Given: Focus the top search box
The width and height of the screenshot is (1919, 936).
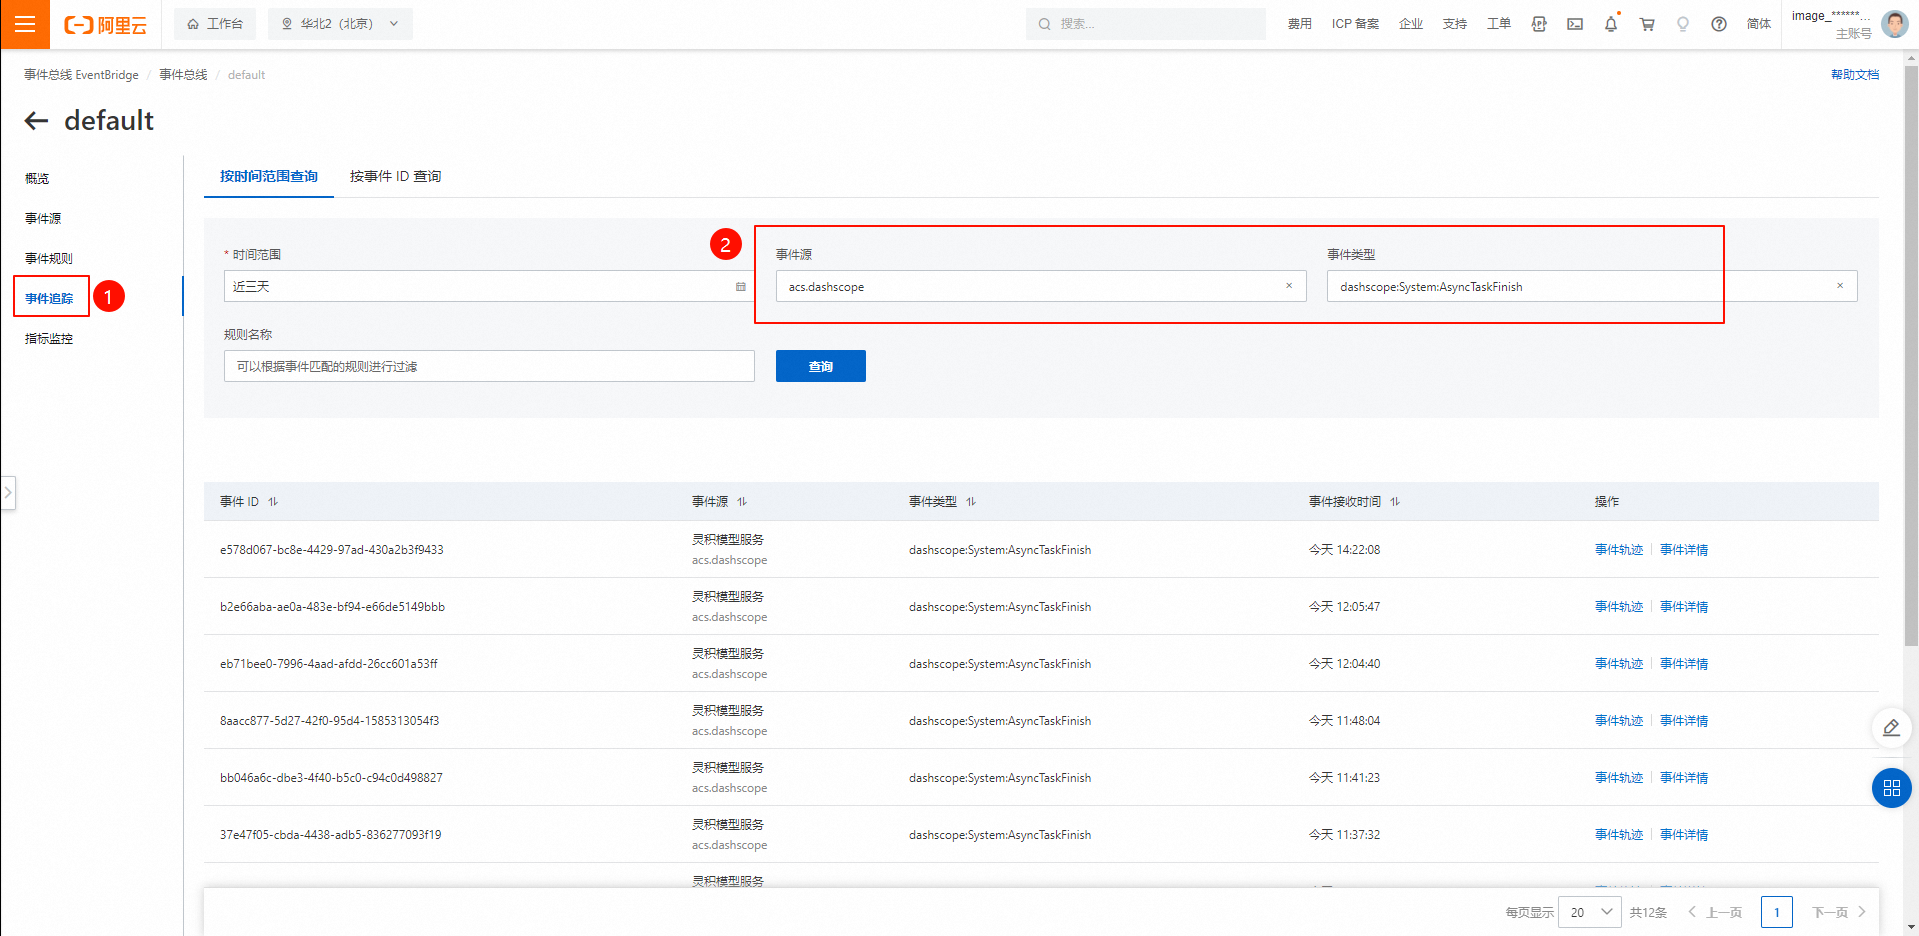Looking at the screenshot, I should point(1145,24).
